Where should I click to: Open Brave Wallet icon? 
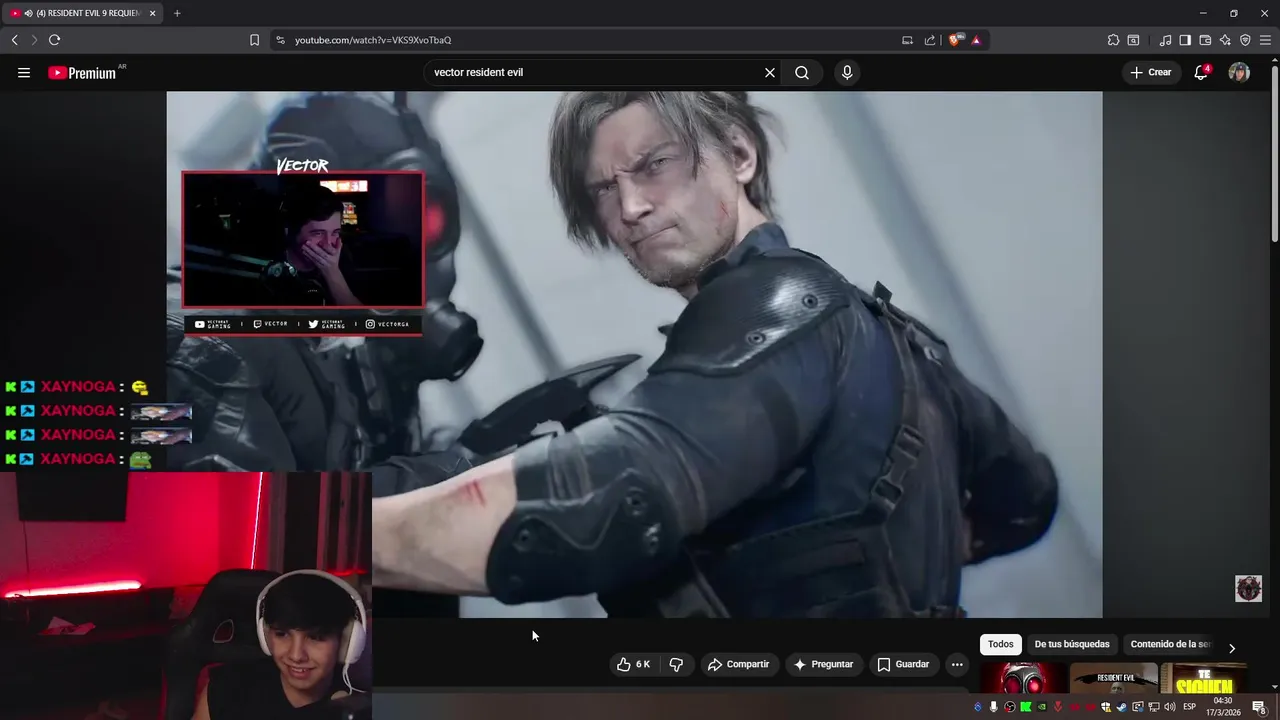pyautogui.click(x=1205, y=40)
